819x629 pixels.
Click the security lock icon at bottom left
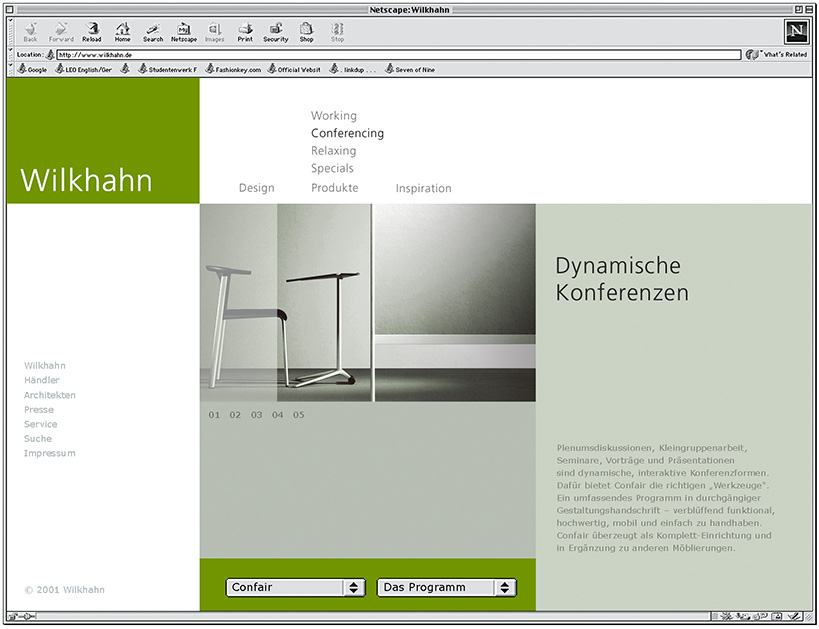click(13, 617)
